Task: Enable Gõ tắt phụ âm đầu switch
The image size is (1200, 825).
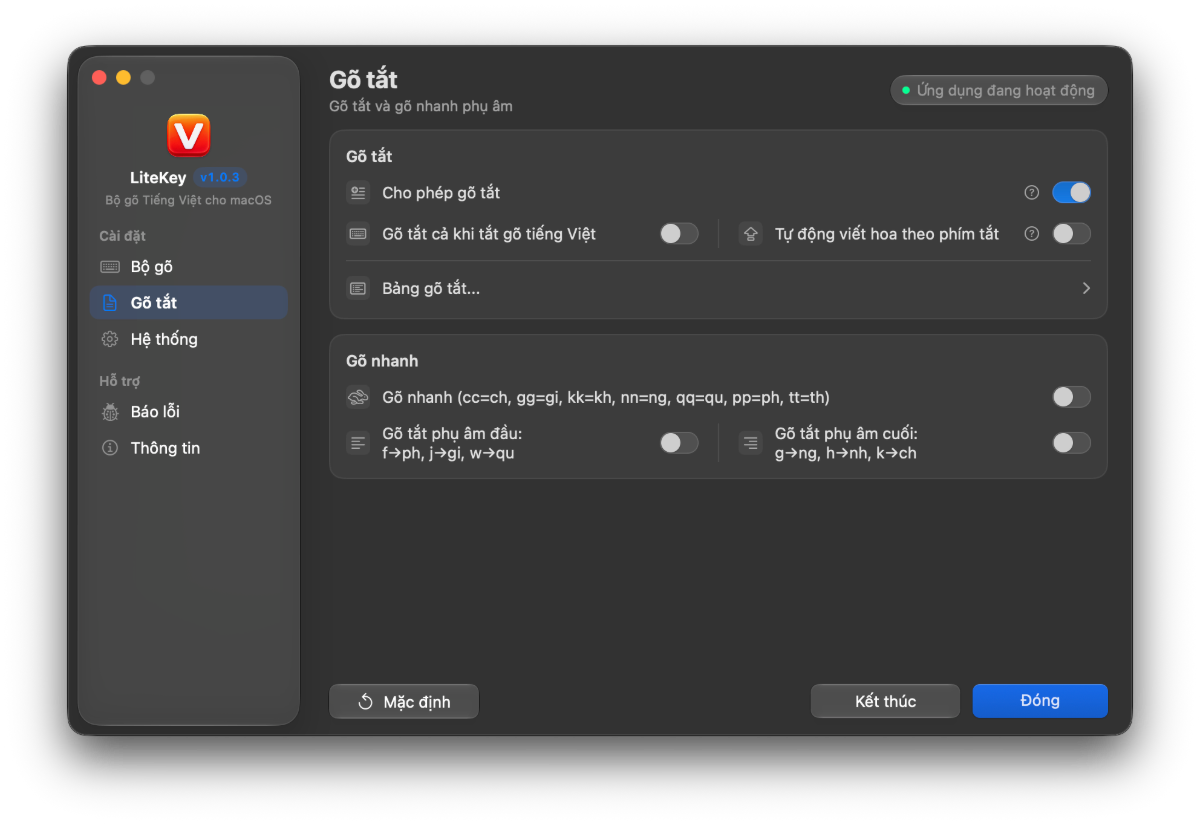Action: 679,443
